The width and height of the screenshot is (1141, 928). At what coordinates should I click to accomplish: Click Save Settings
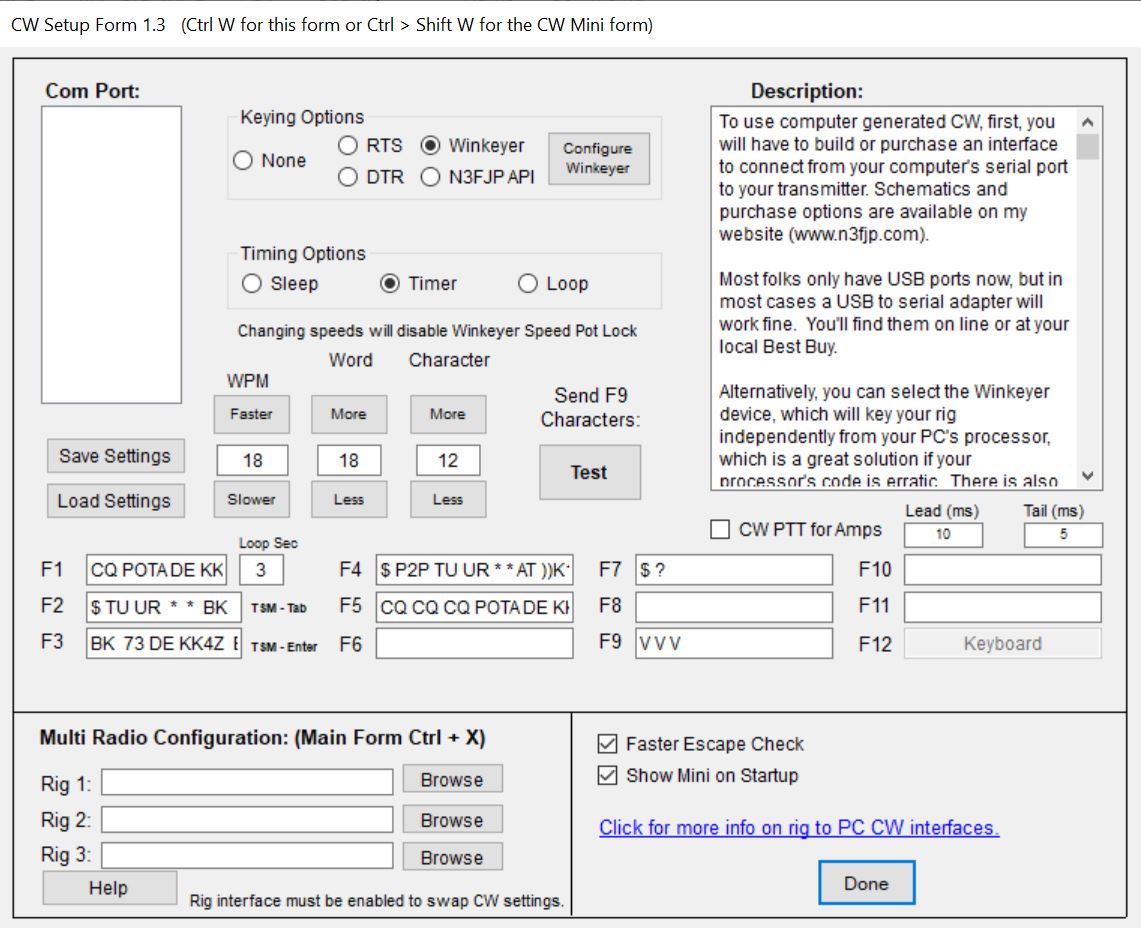pos(115,456)
